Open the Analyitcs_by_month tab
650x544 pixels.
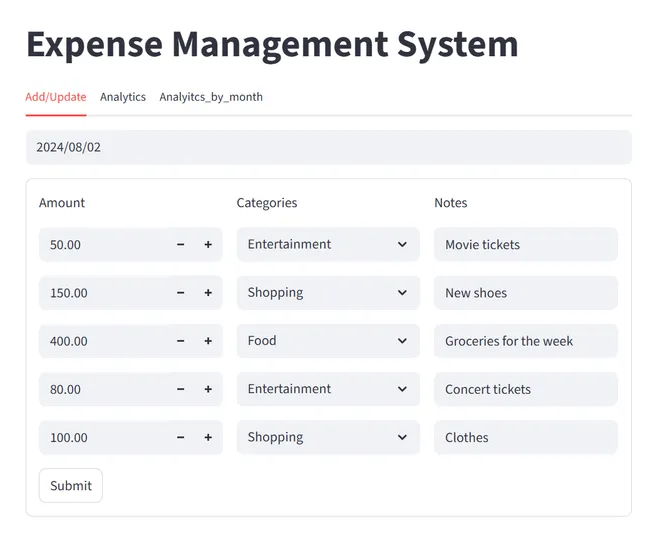pos(211,97)
